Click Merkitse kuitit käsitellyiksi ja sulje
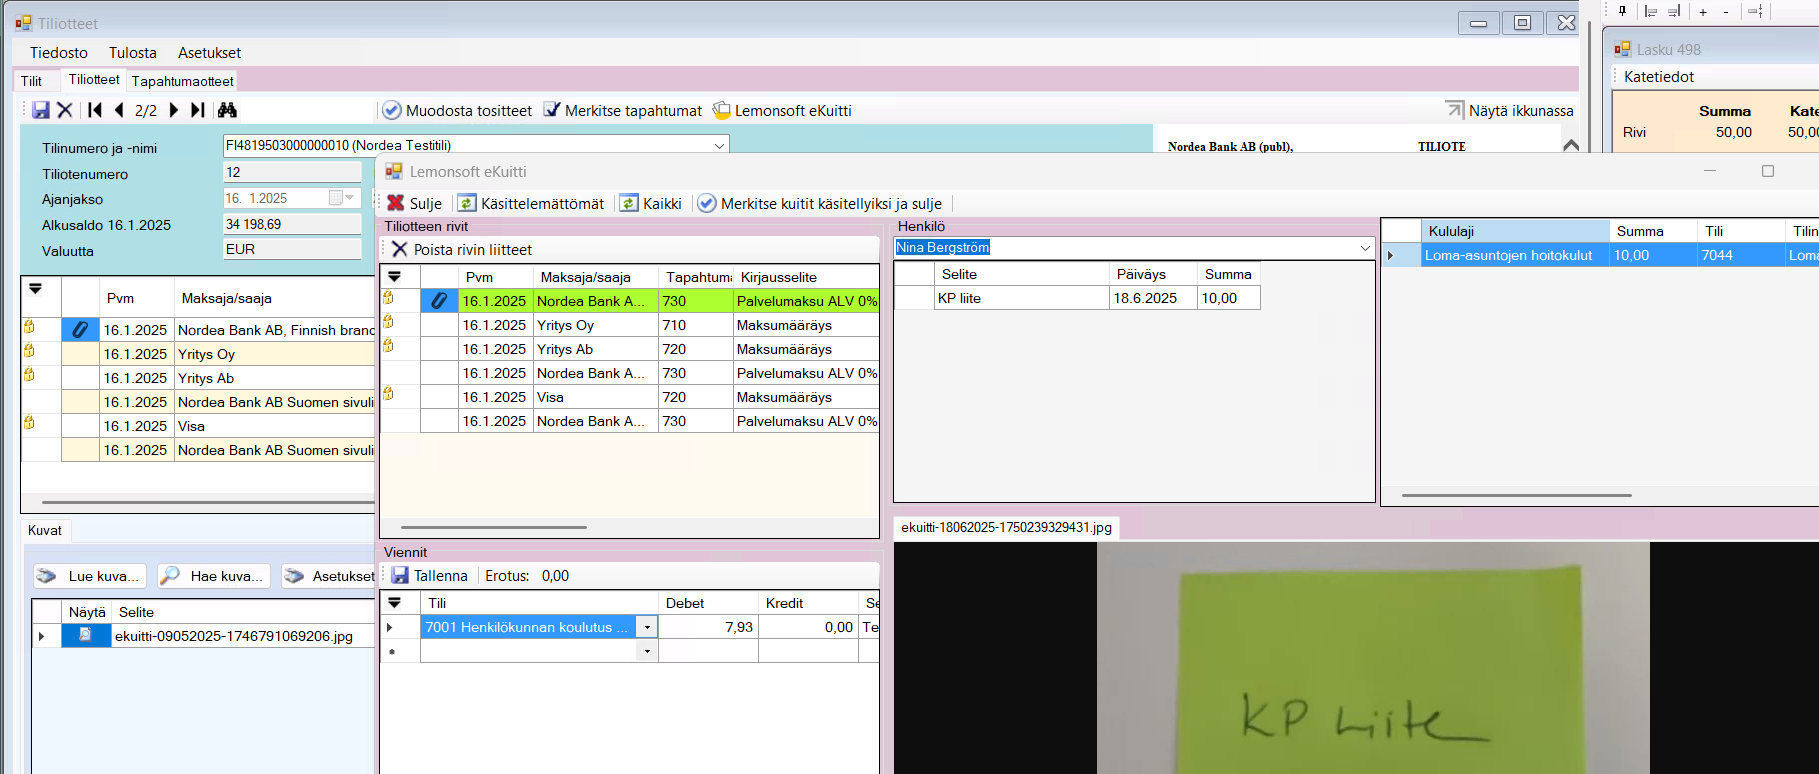 point(819,203)
